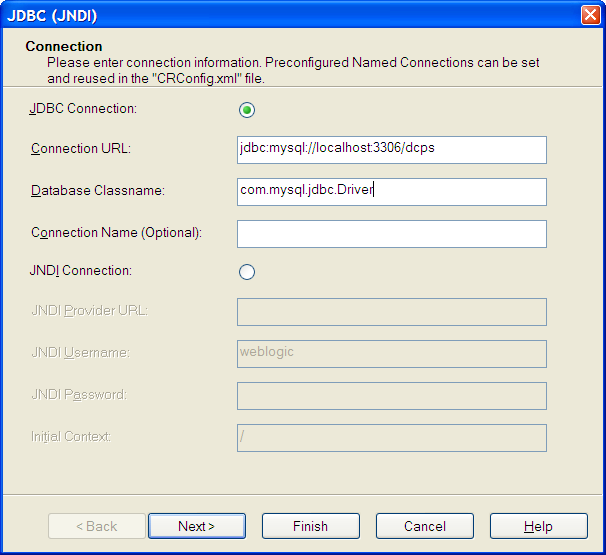Click the "JNDI Password:" label
606x555 pixels.
point(79,395)
